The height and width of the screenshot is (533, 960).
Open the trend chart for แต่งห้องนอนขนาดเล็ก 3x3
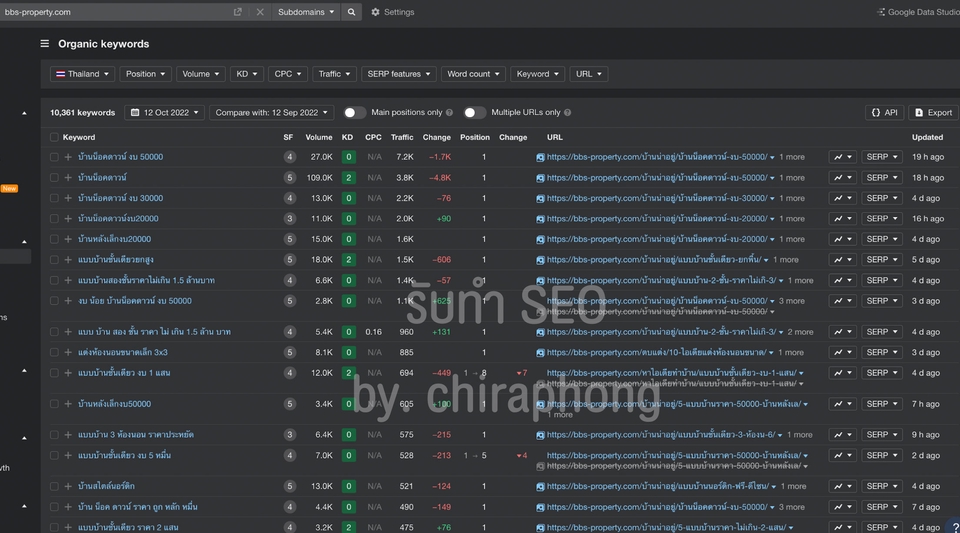[842, 352]
